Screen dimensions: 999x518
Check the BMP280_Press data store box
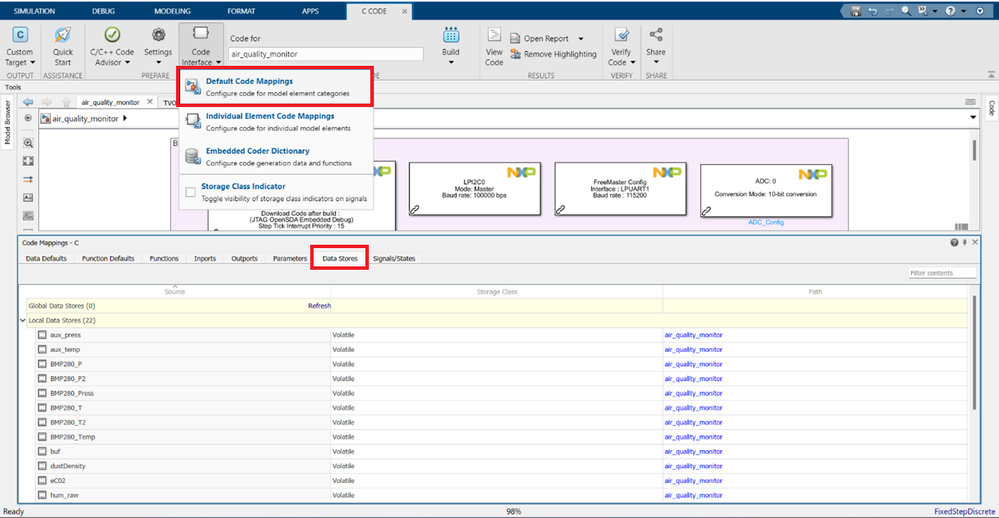(42, 393)
